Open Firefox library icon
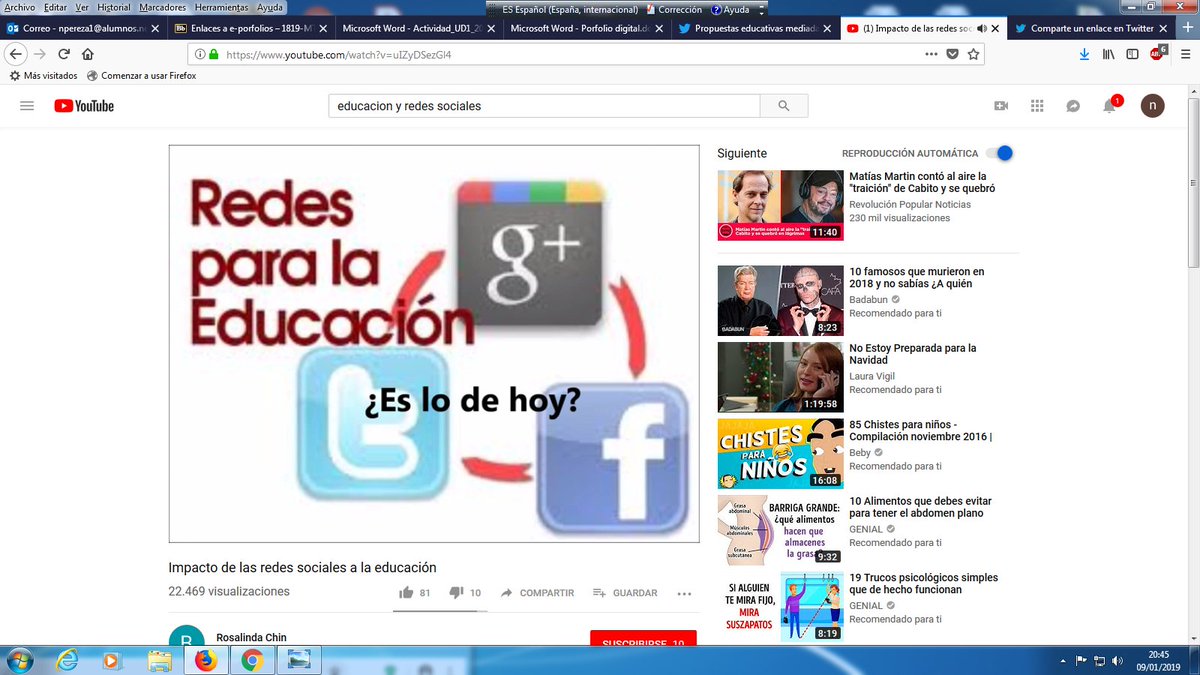The width and height of the screenshot is (1200, 675). click(x=1108, y=54)
